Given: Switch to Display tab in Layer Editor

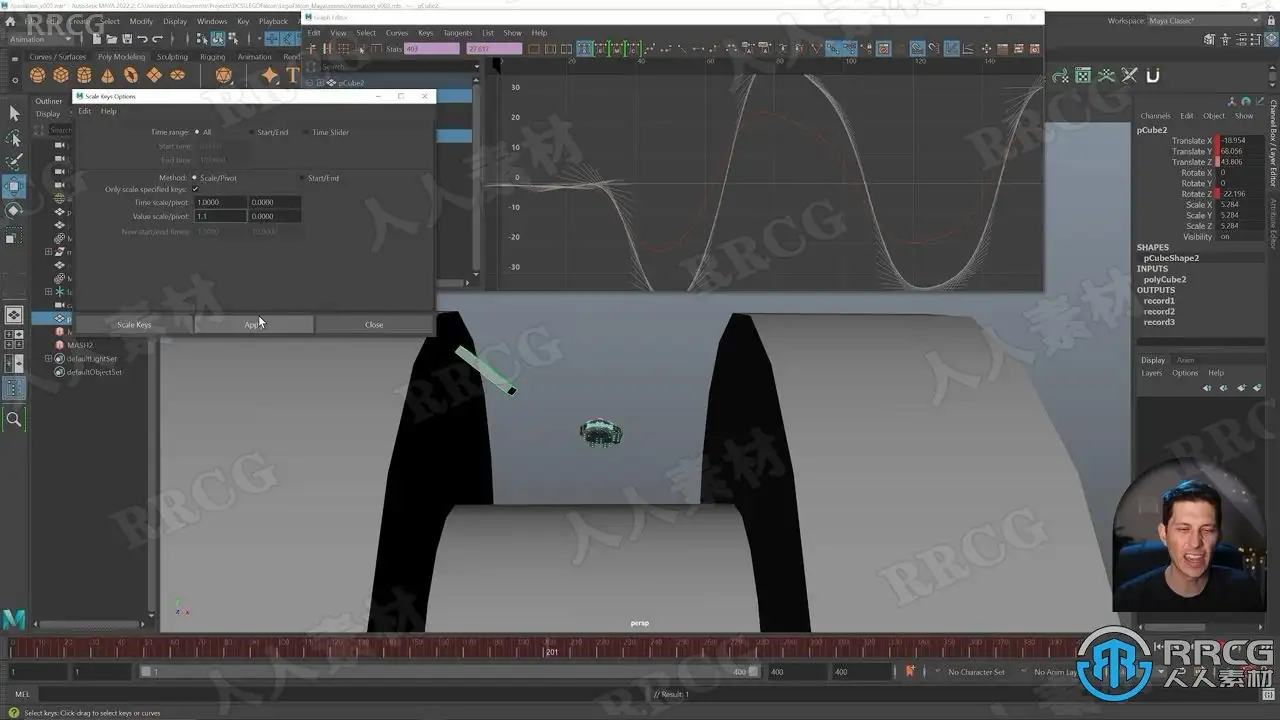Looking at the screenshot, I should coord(1153,360).
